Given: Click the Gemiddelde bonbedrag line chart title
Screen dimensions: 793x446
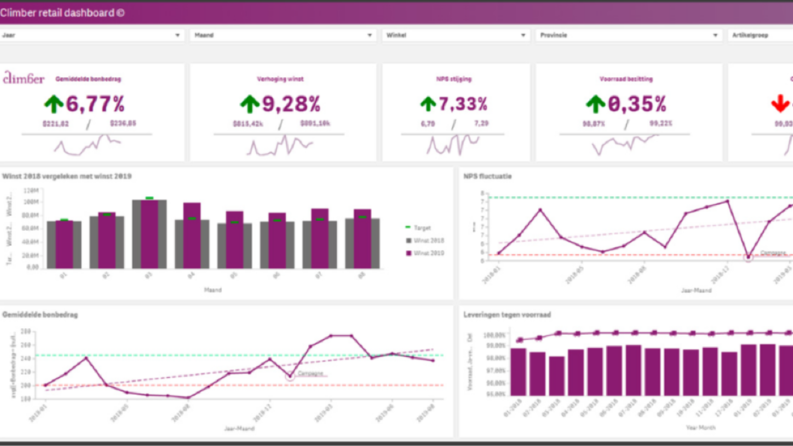Looking at the screenshot, I should [x=40, y=315].
